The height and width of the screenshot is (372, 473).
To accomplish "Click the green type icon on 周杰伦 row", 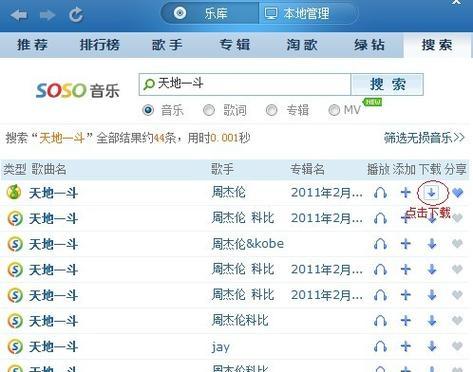I will click(x=14, y=192).
